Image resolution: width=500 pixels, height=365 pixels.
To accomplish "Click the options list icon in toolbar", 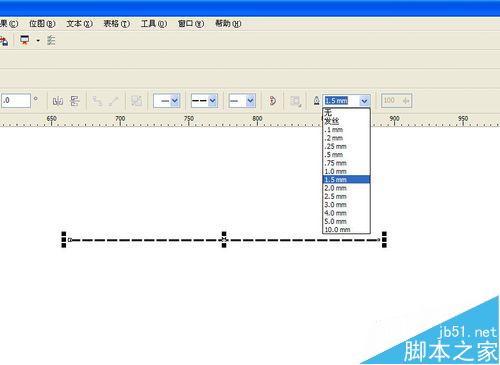I will coord(51,40).
